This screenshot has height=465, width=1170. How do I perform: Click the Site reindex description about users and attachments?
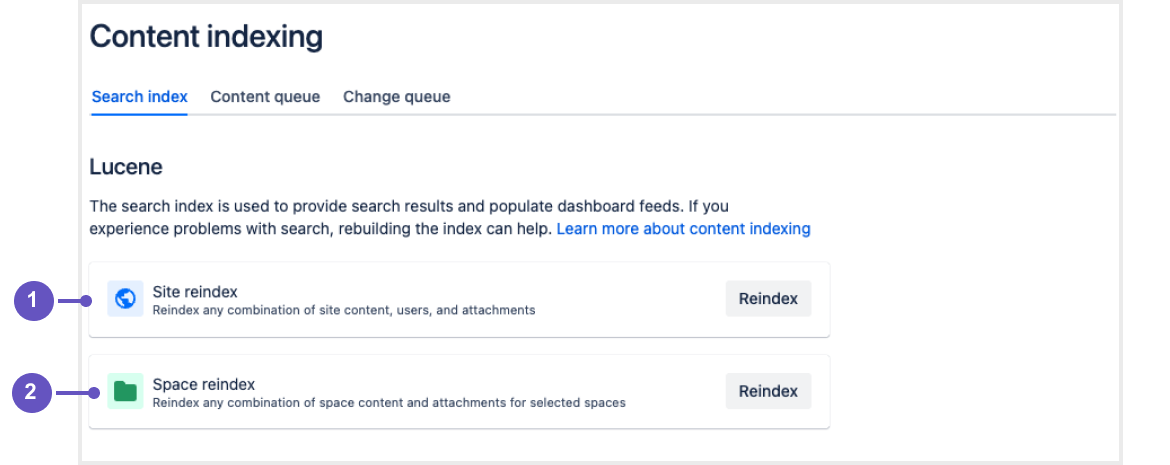pos(343,310)
